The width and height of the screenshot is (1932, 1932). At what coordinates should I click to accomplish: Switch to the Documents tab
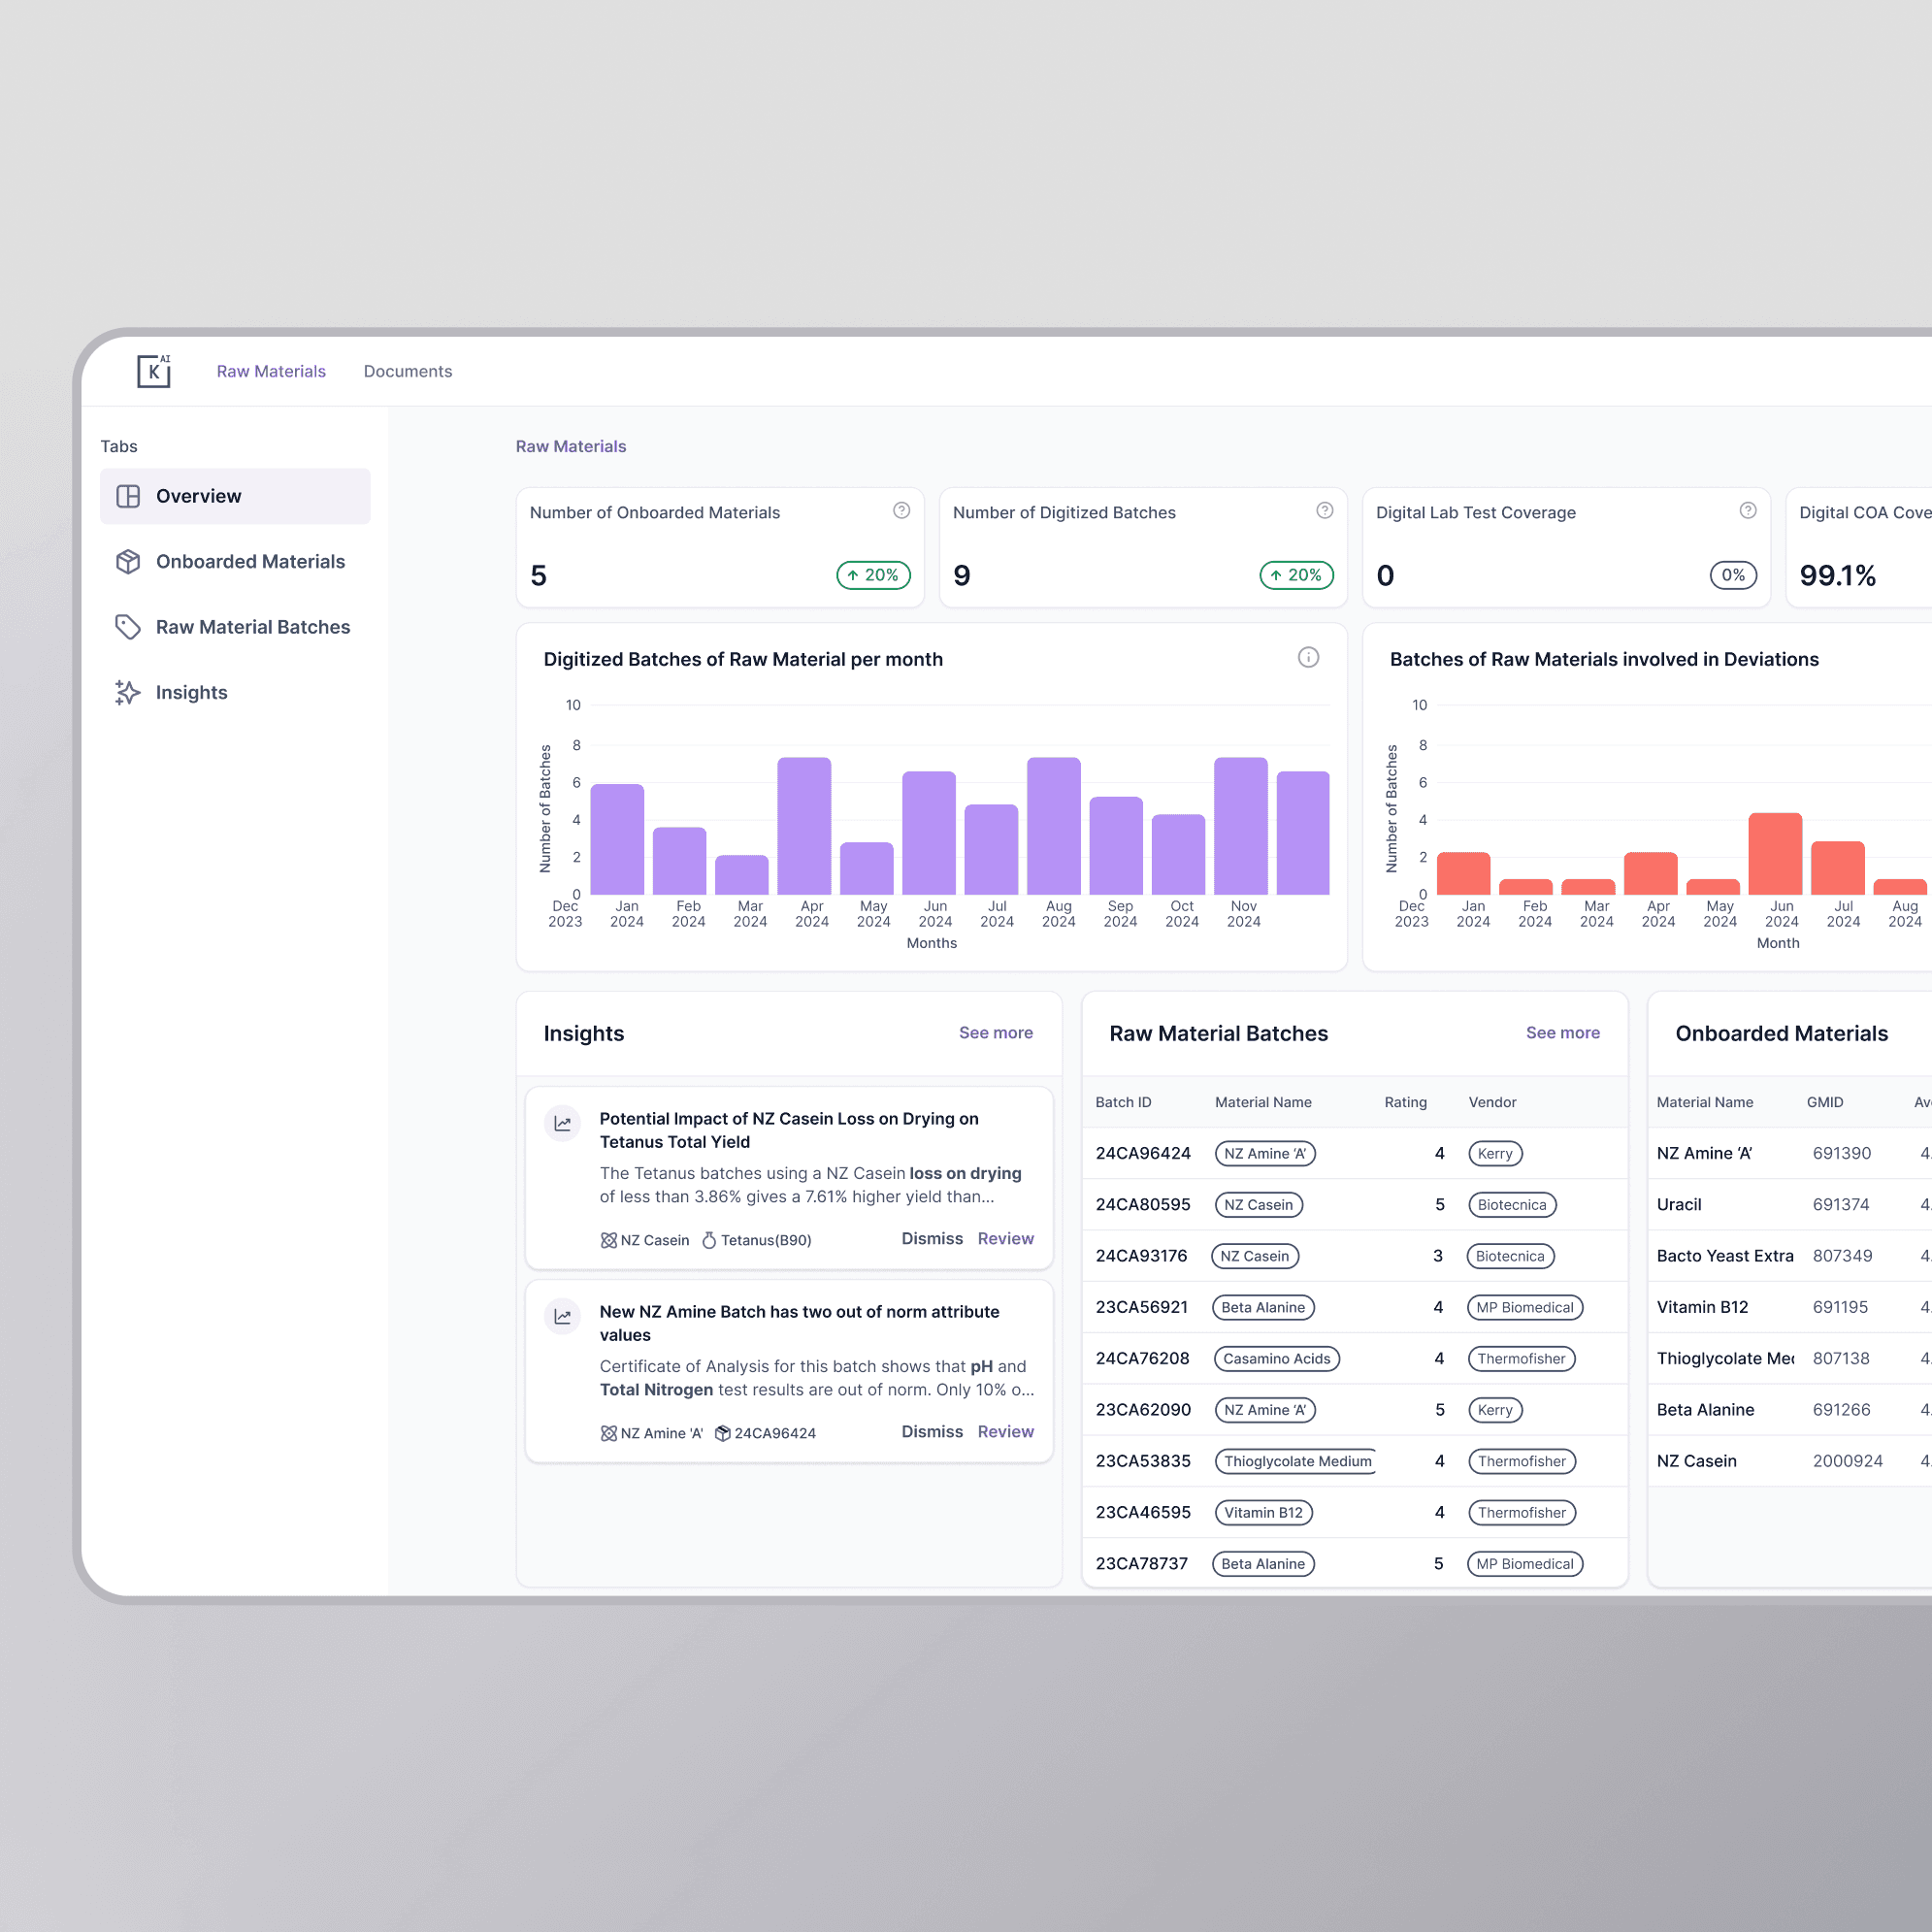[408, 371]
